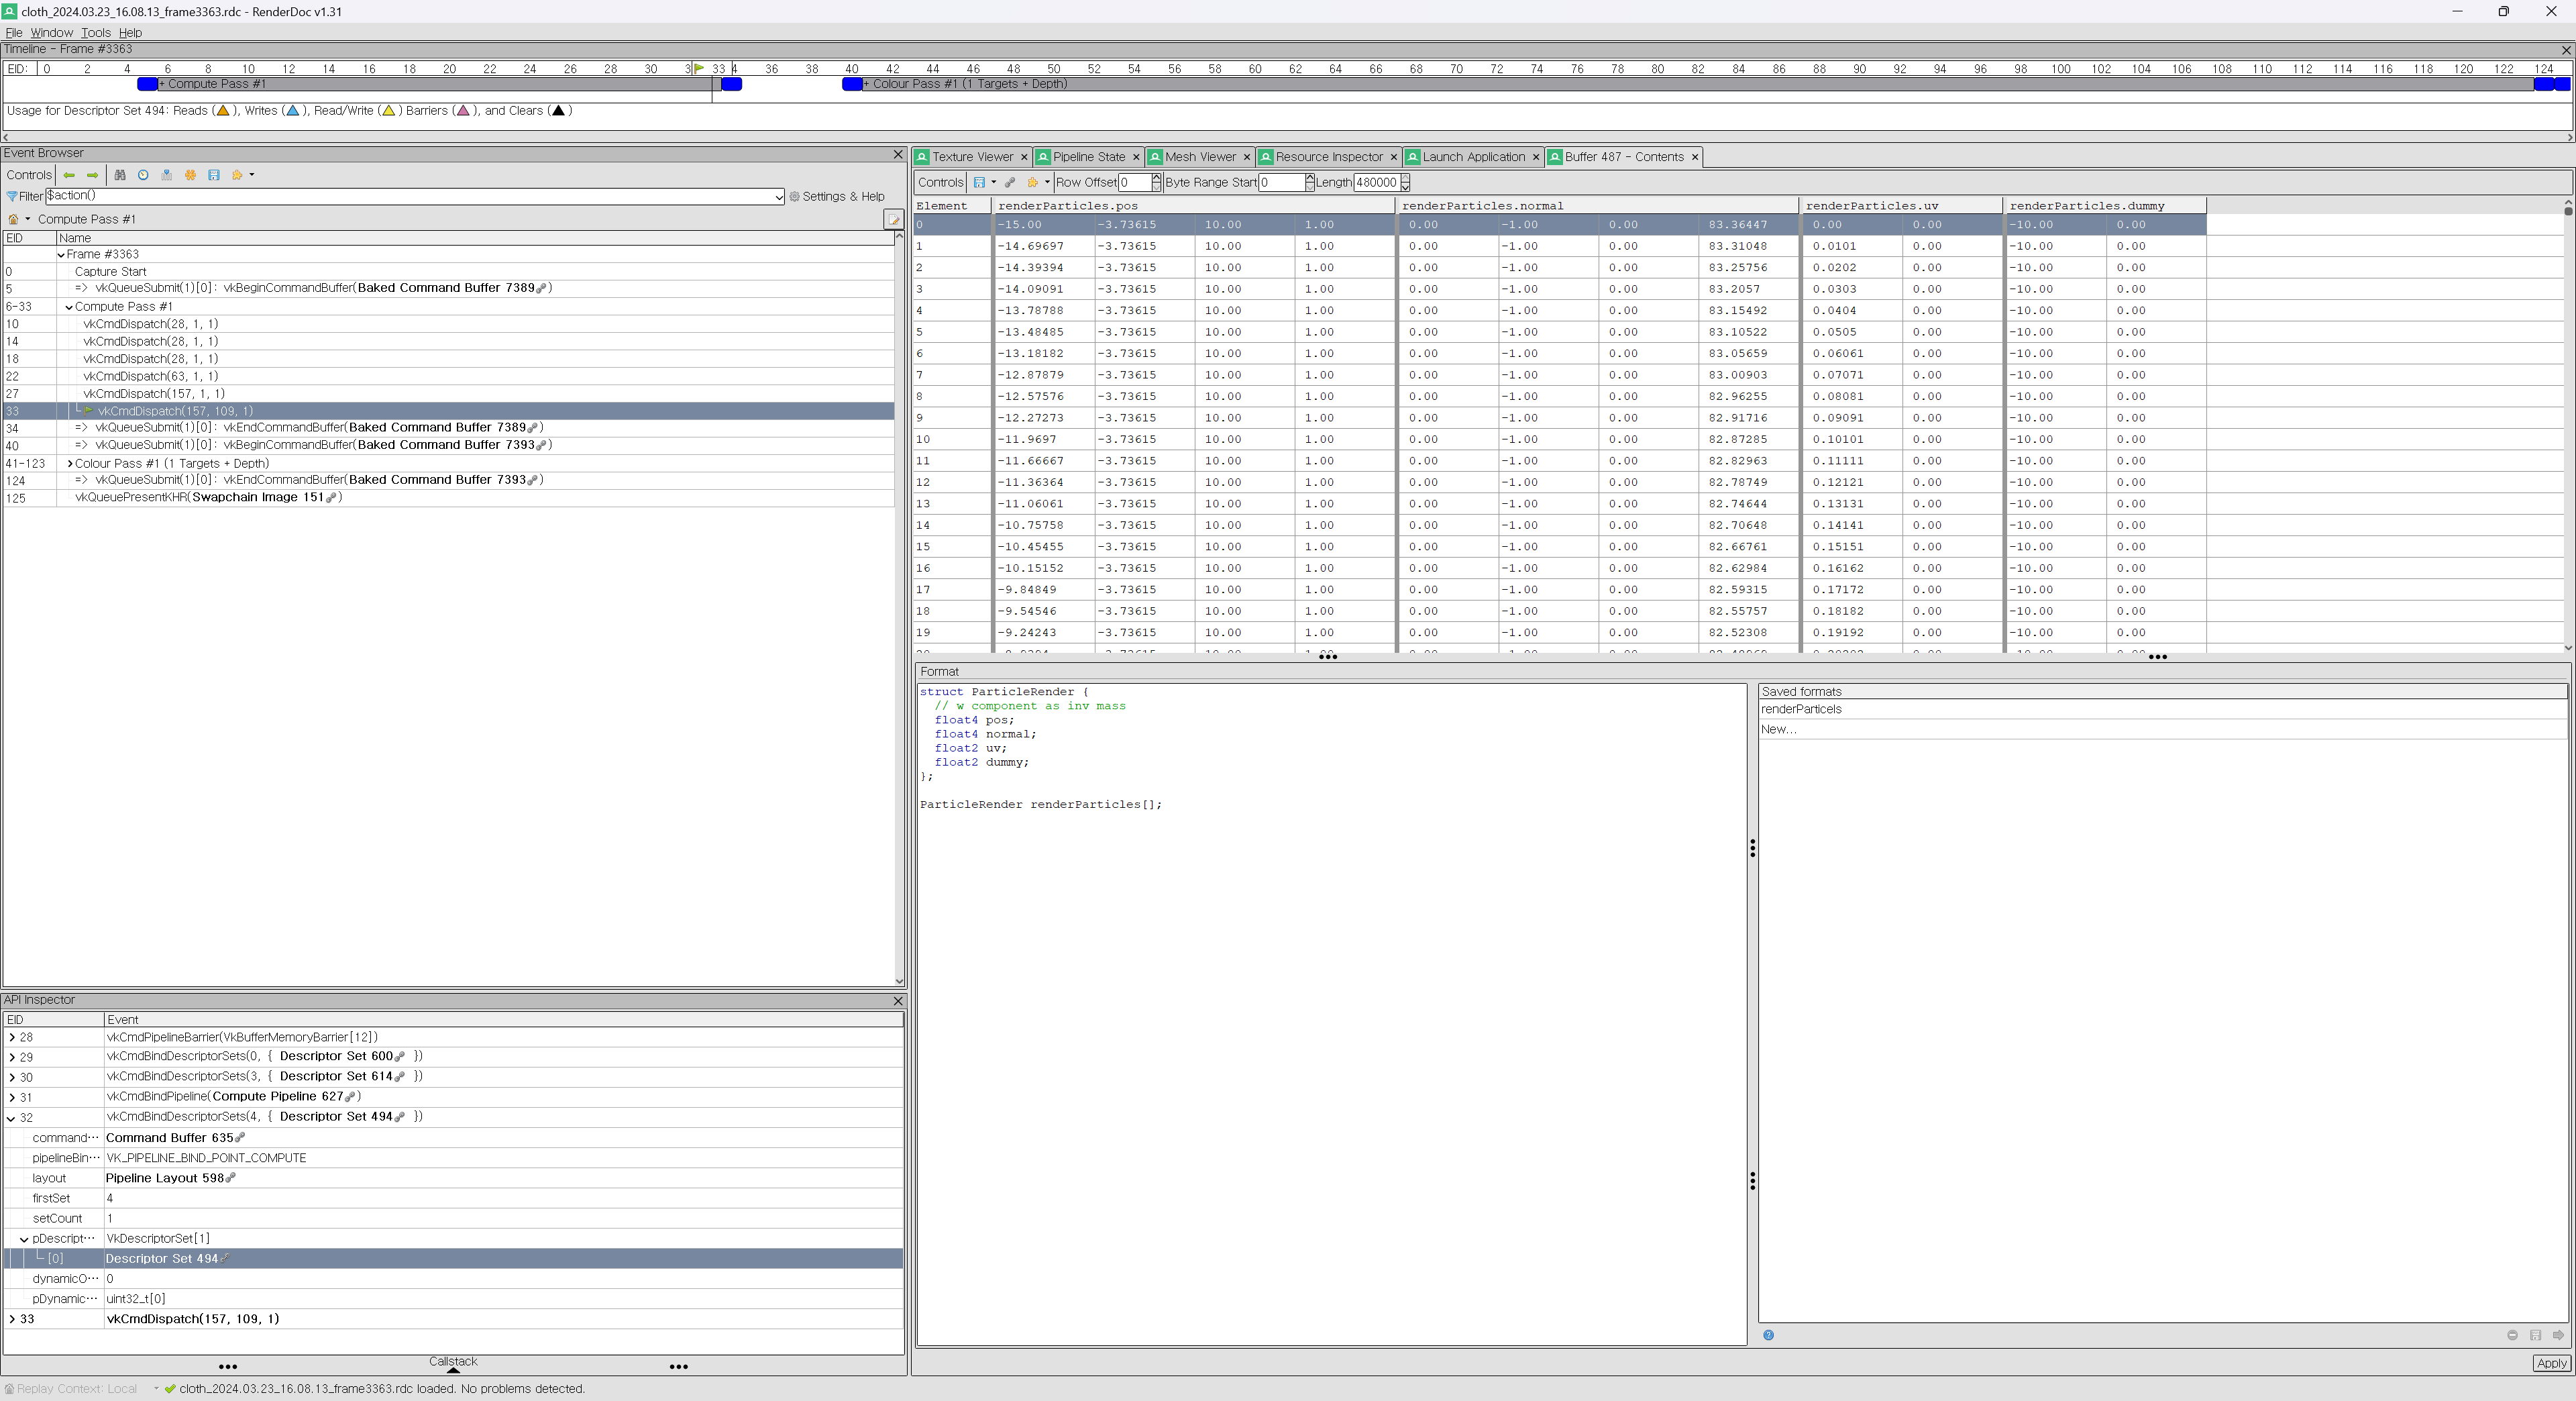Click the link icon after Swapchain Image 151
This screenshot has width=2576, height=1401.
coord(331,497)
